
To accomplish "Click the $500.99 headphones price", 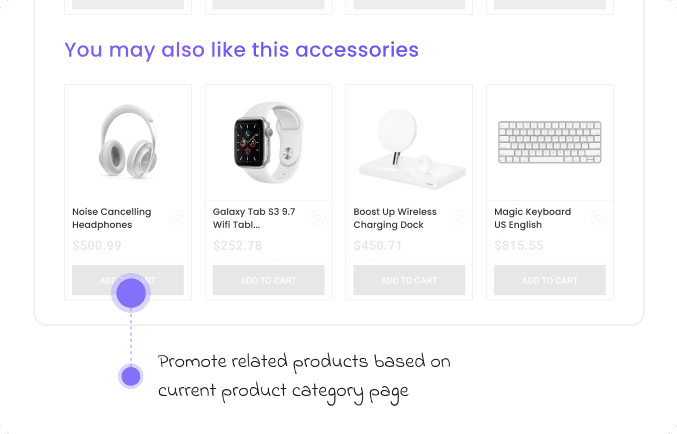I will [x=97, y=246].
